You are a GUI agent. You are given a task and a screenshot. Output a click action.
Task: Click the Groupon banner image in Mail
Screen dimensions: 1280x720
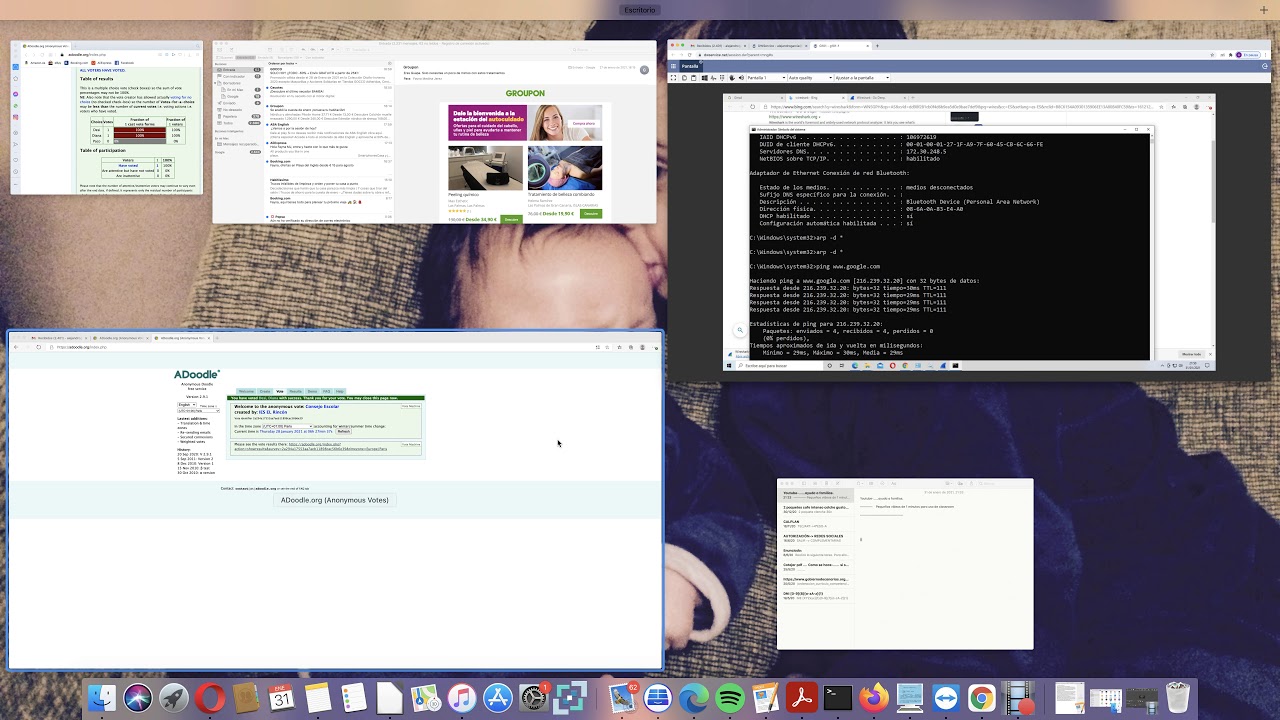[x=525, y=123]
